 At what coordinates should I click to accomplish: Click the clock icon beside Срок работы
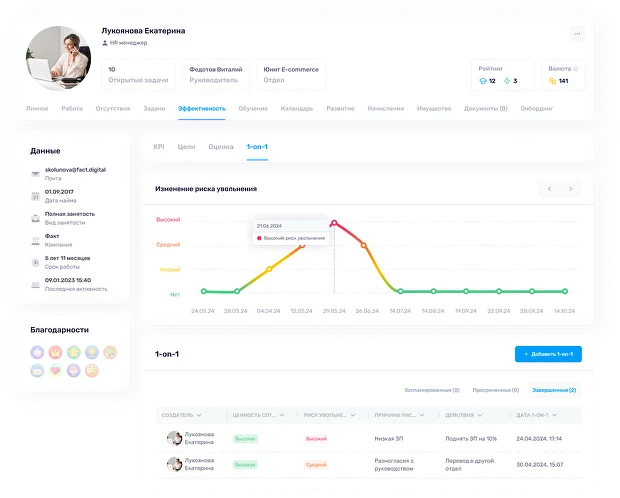click(x=36, y=262)
